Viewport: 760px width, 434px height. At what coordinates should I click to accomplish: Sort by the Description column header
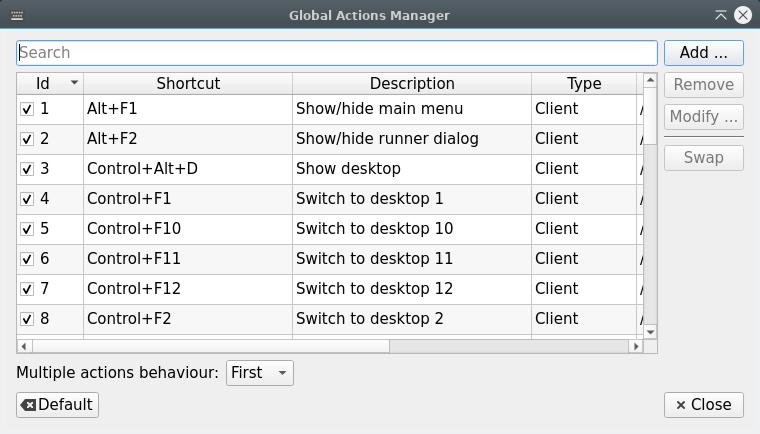tap(412, 83)
